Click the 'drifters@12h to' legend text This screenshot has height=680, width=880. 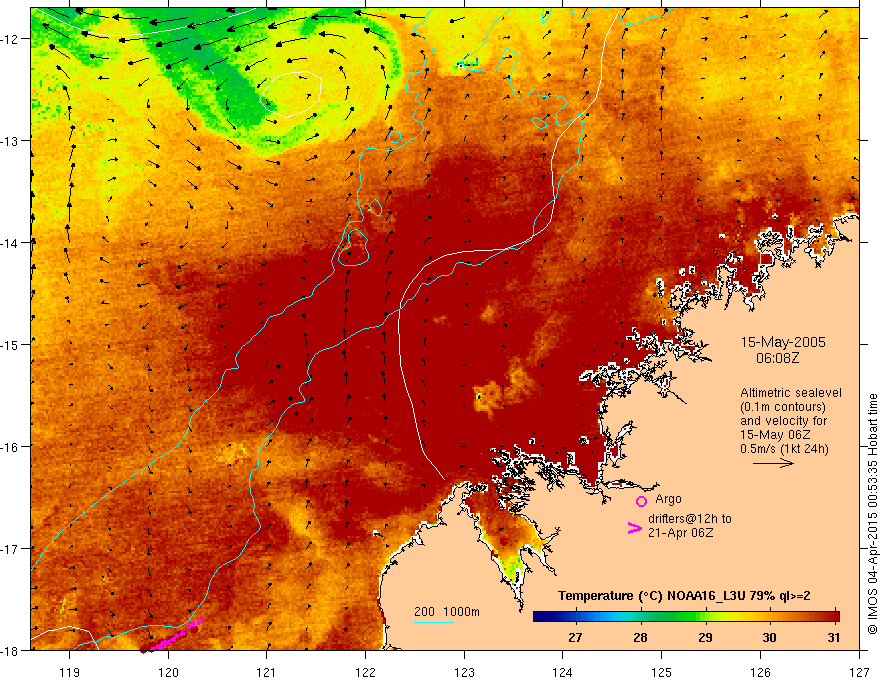[690, 519]
